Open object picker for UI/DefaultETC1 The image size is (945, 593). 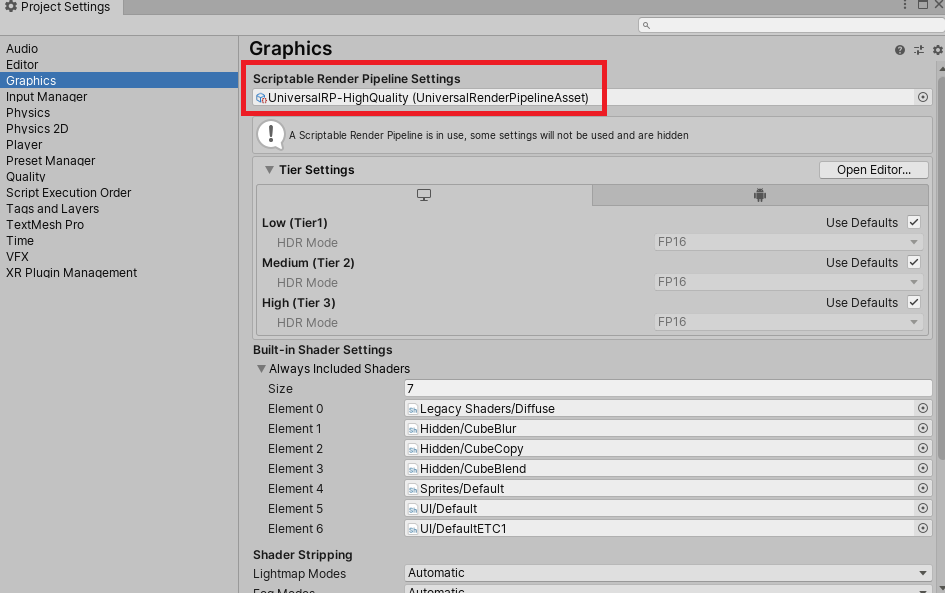tap(923, 528)
